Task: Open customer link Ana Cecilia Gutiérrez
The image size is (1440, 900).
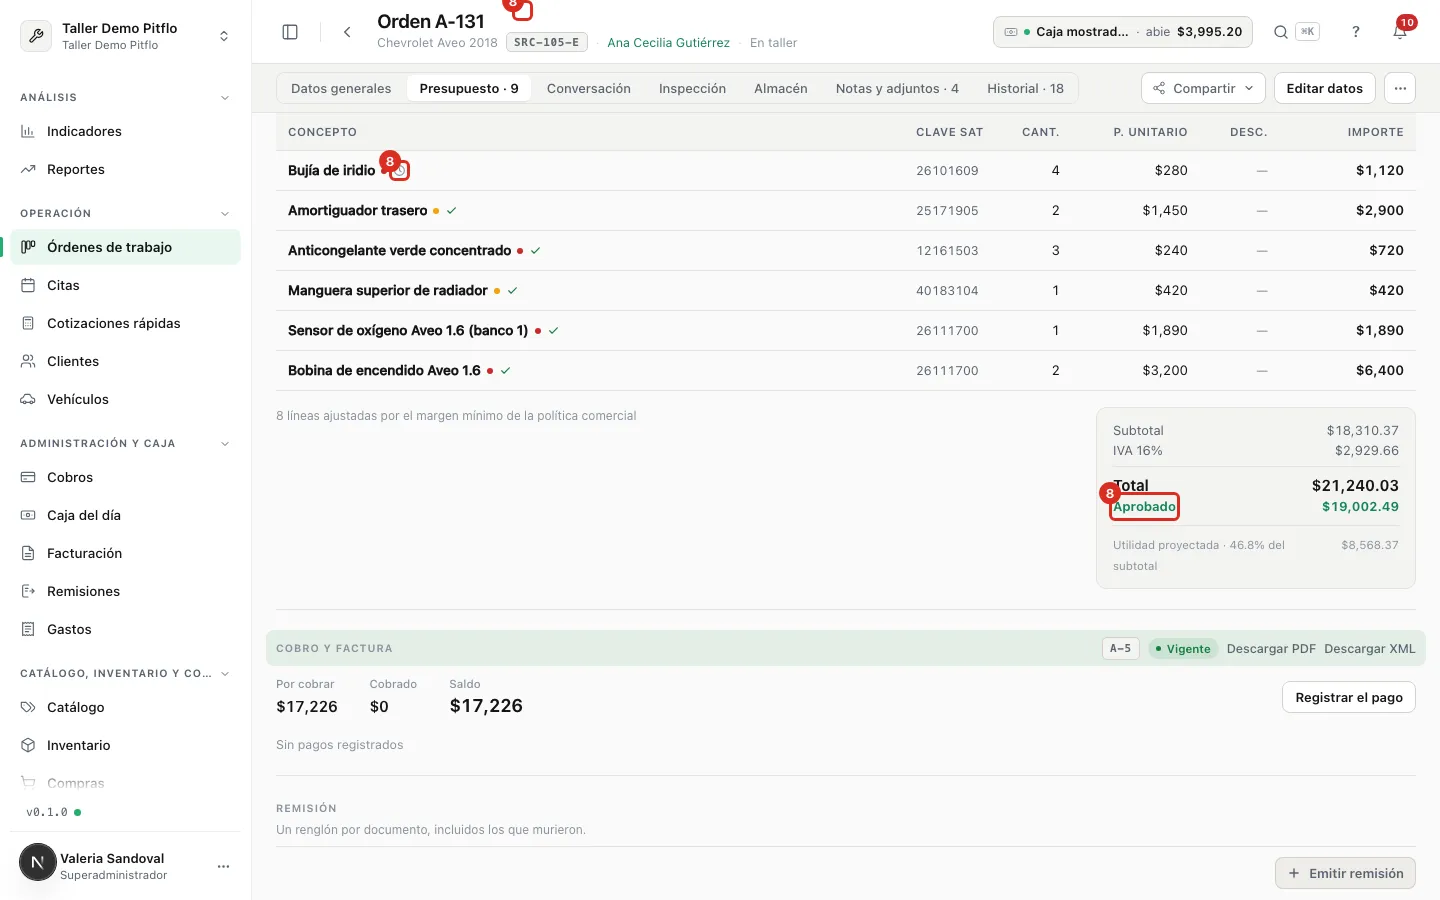Action: pyautogui.click(x=668, y=43)
